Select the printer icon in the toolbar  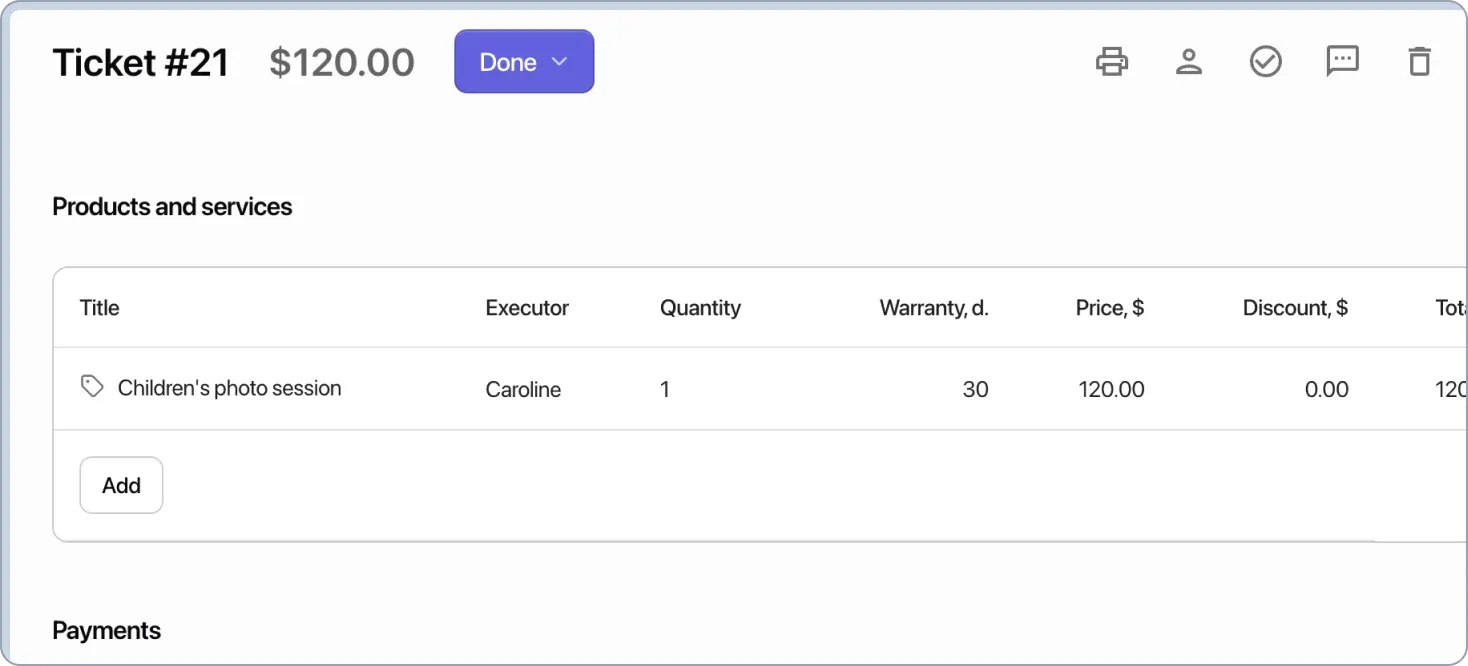point(1112,61)
